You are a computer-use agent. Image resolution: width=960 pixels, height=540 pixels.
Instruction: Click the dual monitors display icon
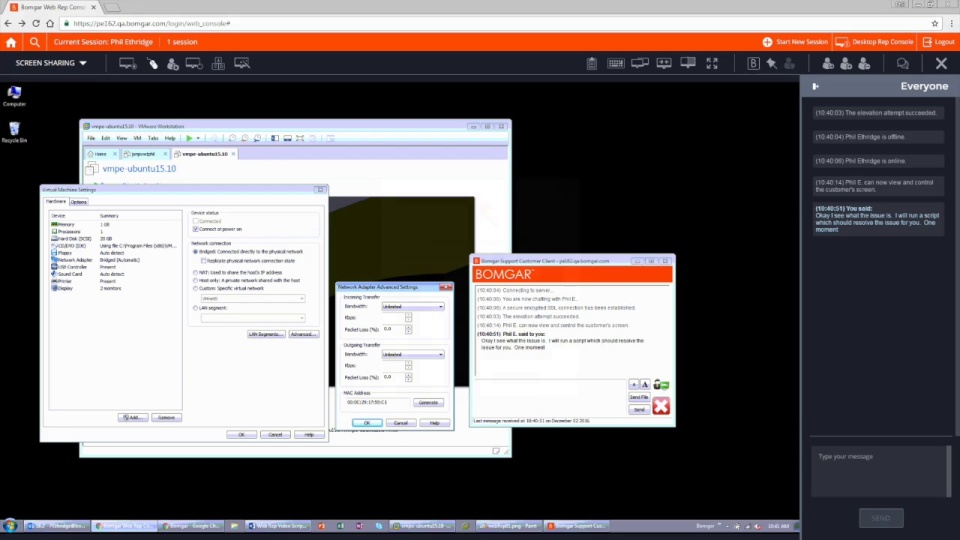point(640,64)
